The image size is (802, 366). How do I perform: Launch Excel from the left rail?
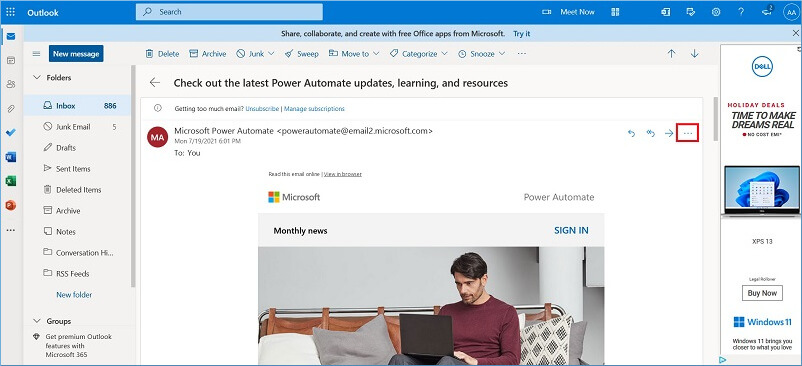(x=11, y=181)
